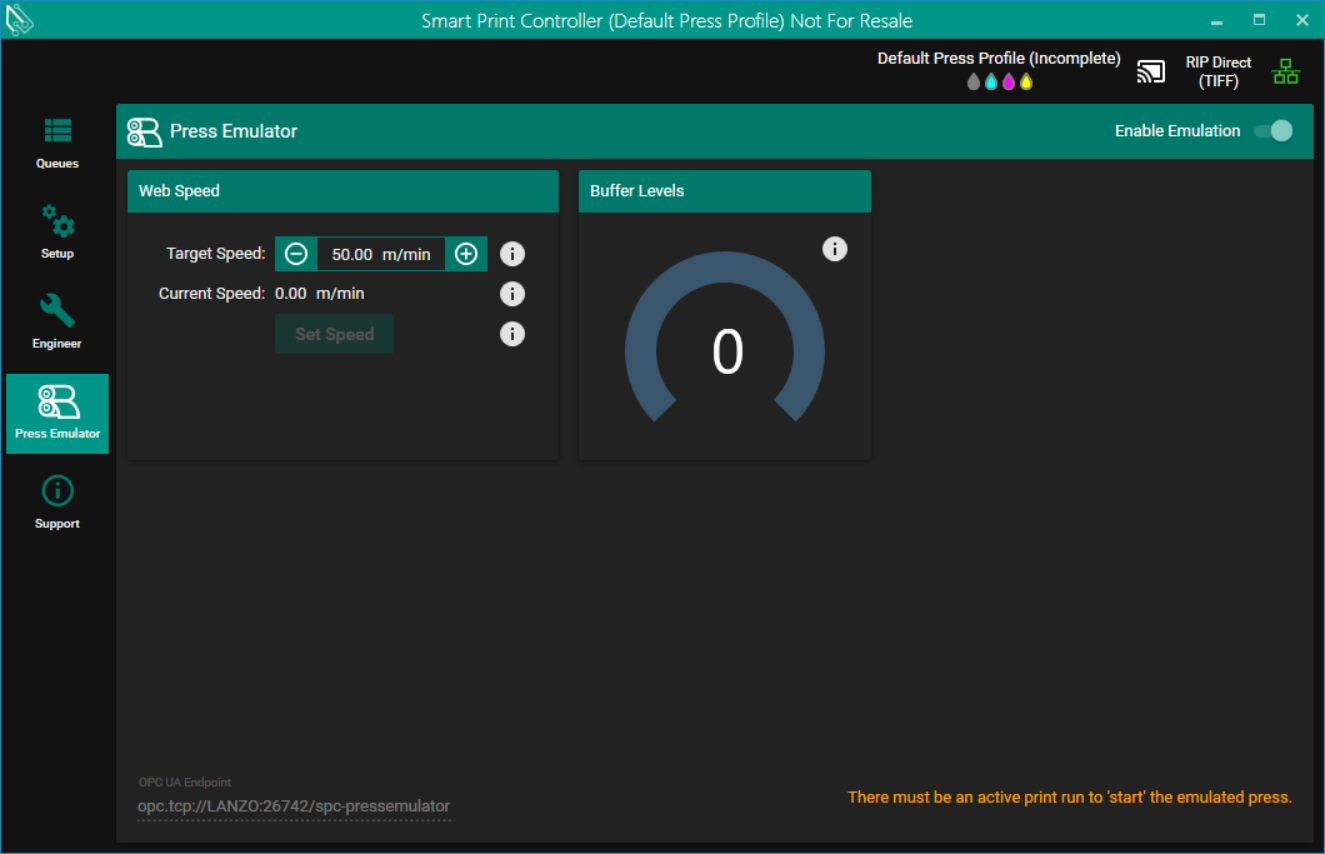Image resolution: width=1325 pixels, height=854 pixels.
Task: Show info for Buffer Levels gauge
Action: pyautogui.click(x=834, y=249)
